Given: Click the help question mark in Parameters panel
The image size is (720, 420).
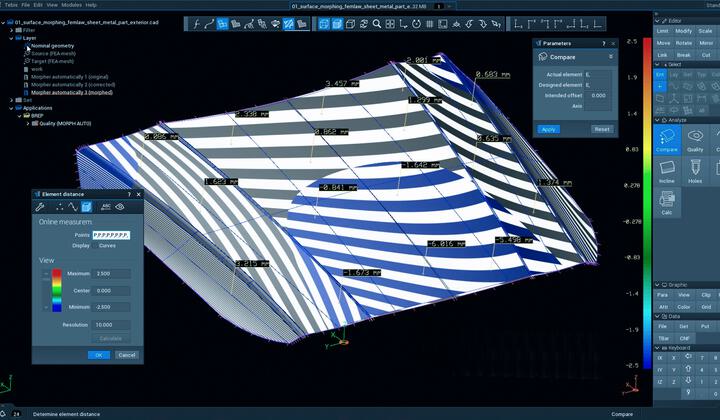Looking at the screenshot, I should click(x=604, y=43).
